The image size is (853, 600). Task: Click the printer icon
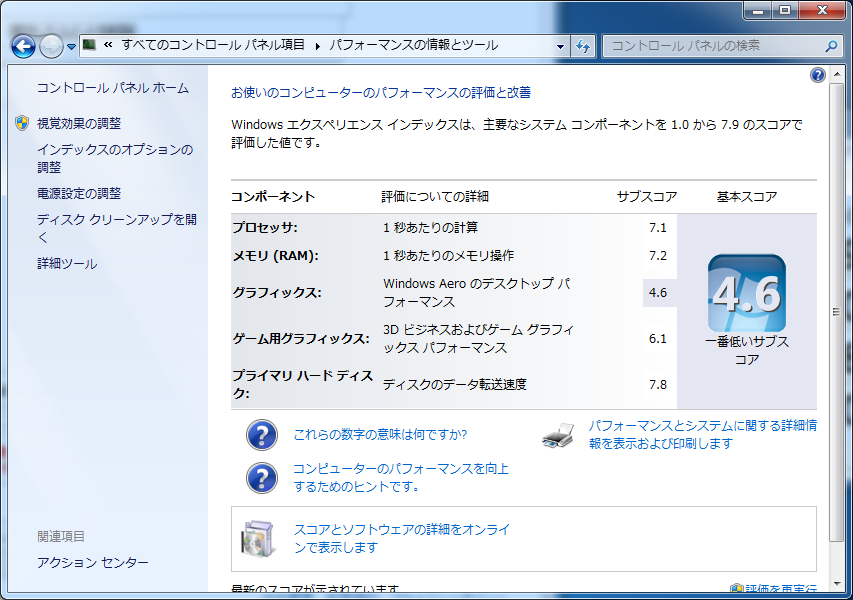click(x=558, y=435)
